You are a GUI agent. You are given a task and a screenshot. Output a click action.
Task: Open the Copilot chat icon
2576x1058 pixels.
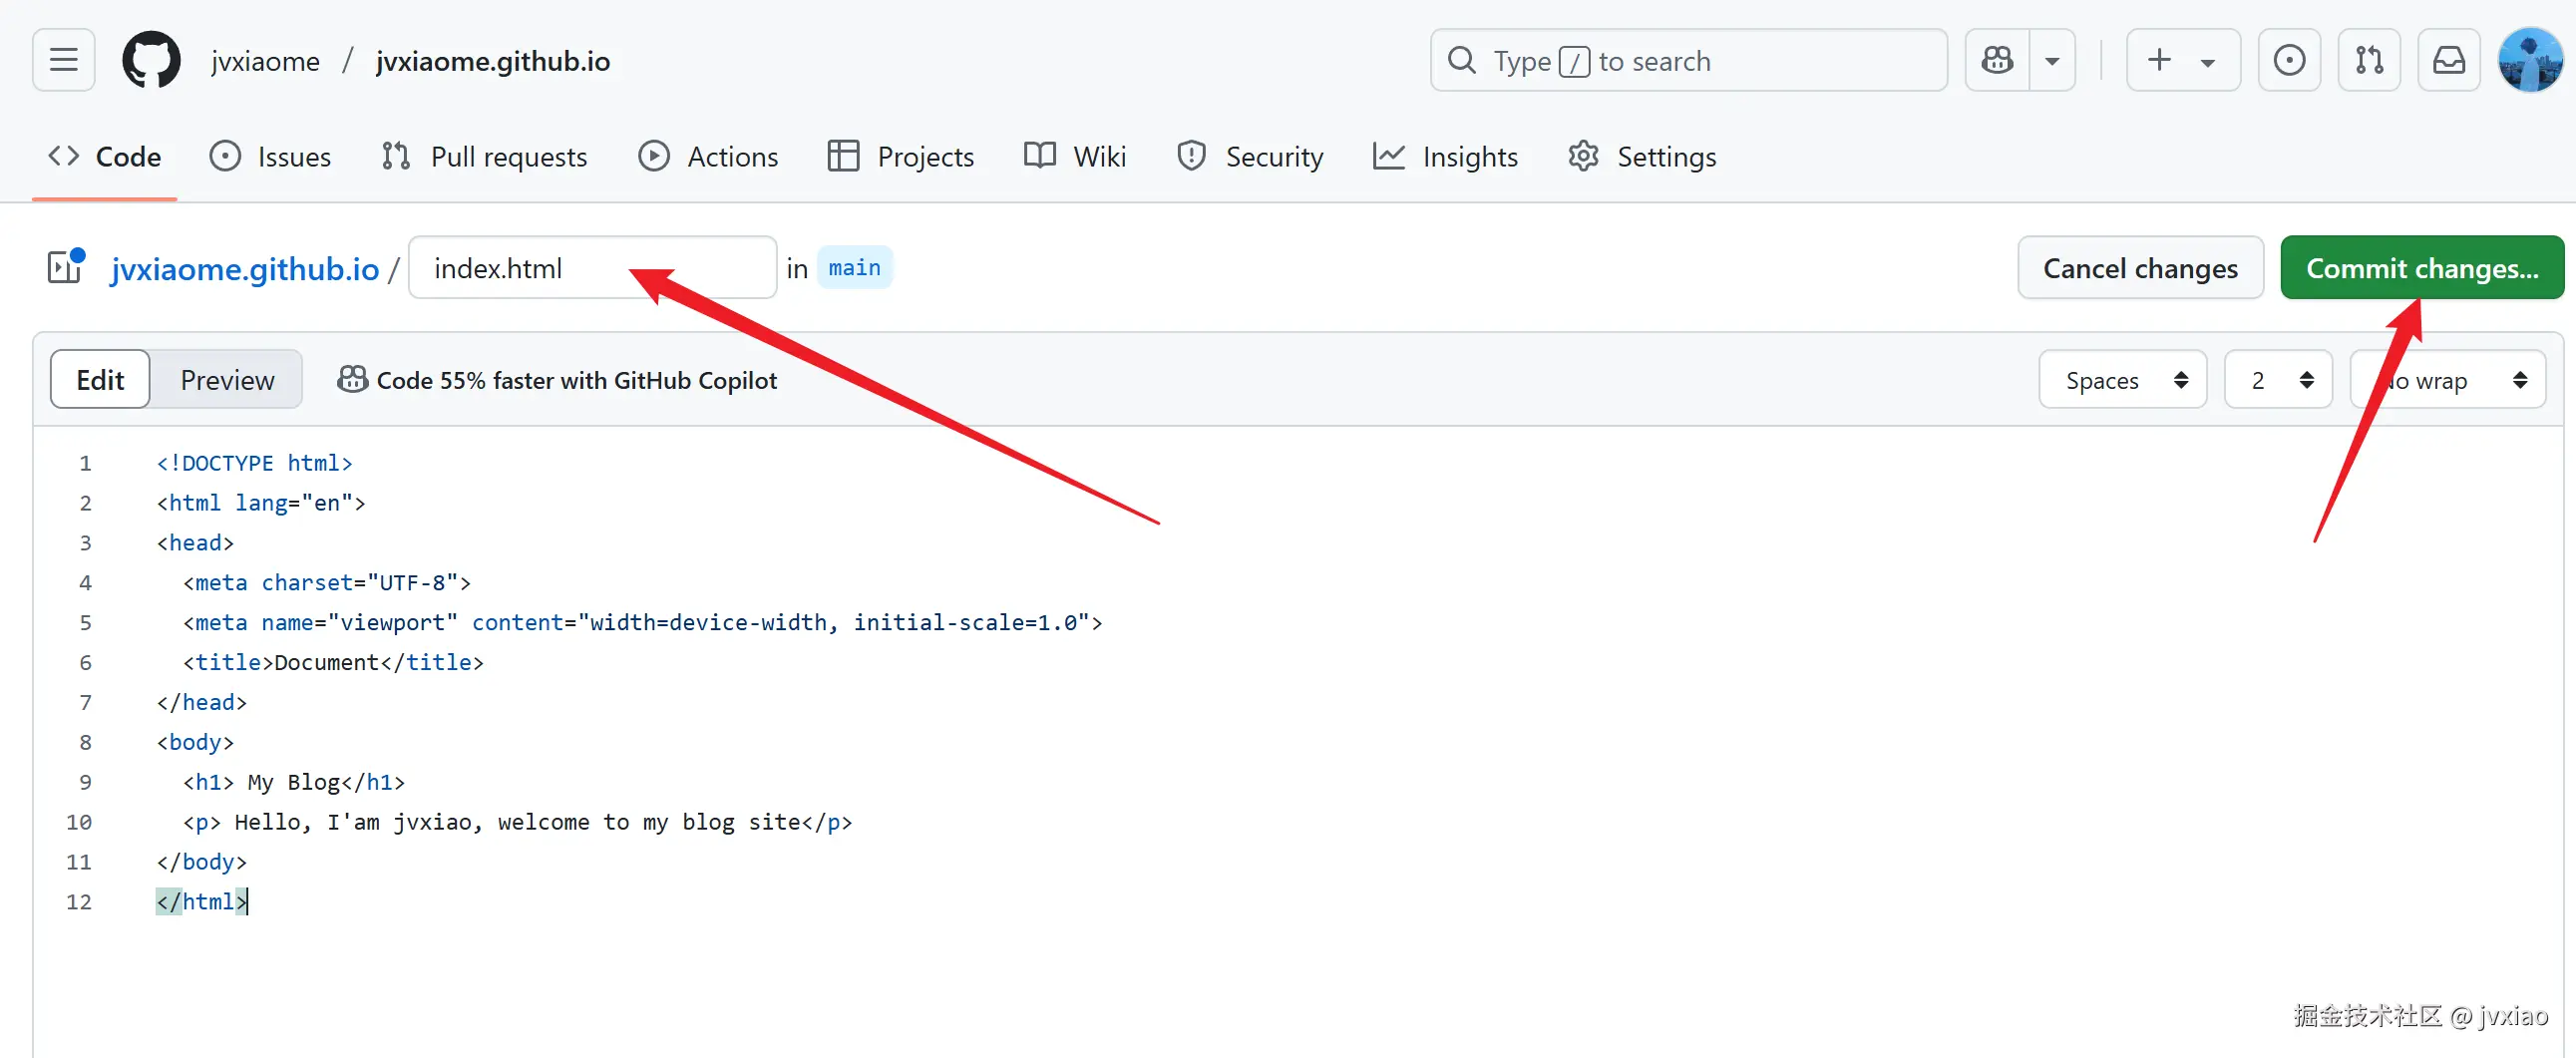(x=1997, y=61)
